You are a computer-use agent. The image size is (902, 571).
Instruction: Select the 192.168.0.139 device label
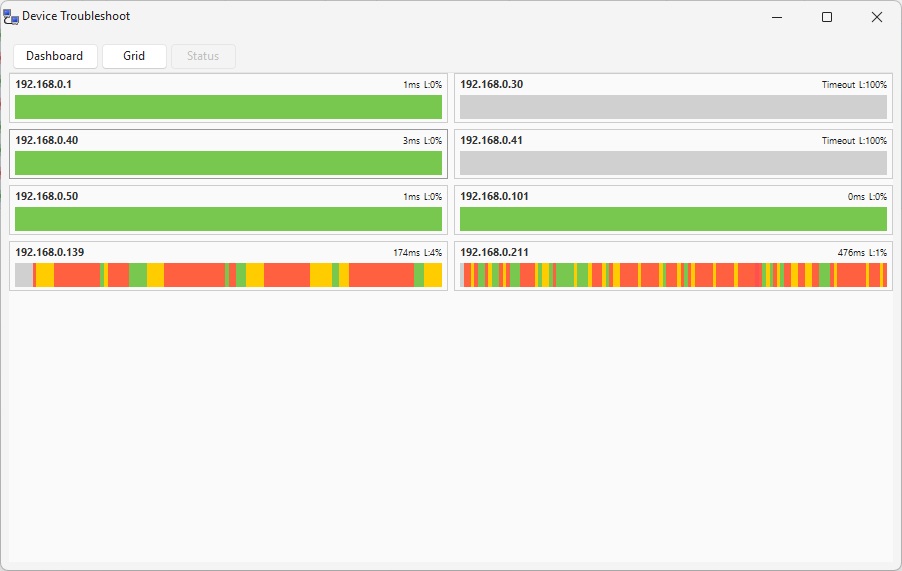[x=49, y=253]
